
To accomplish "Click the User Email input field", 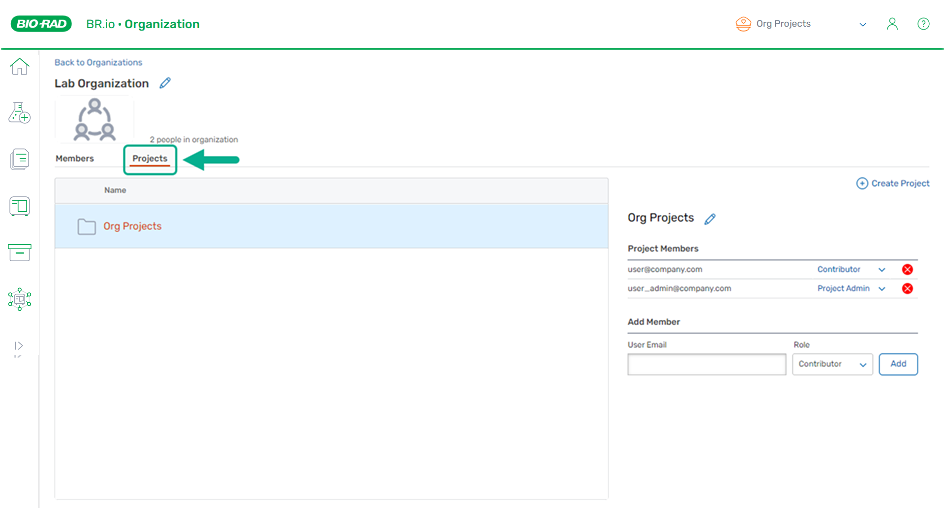I will point(706,365).
